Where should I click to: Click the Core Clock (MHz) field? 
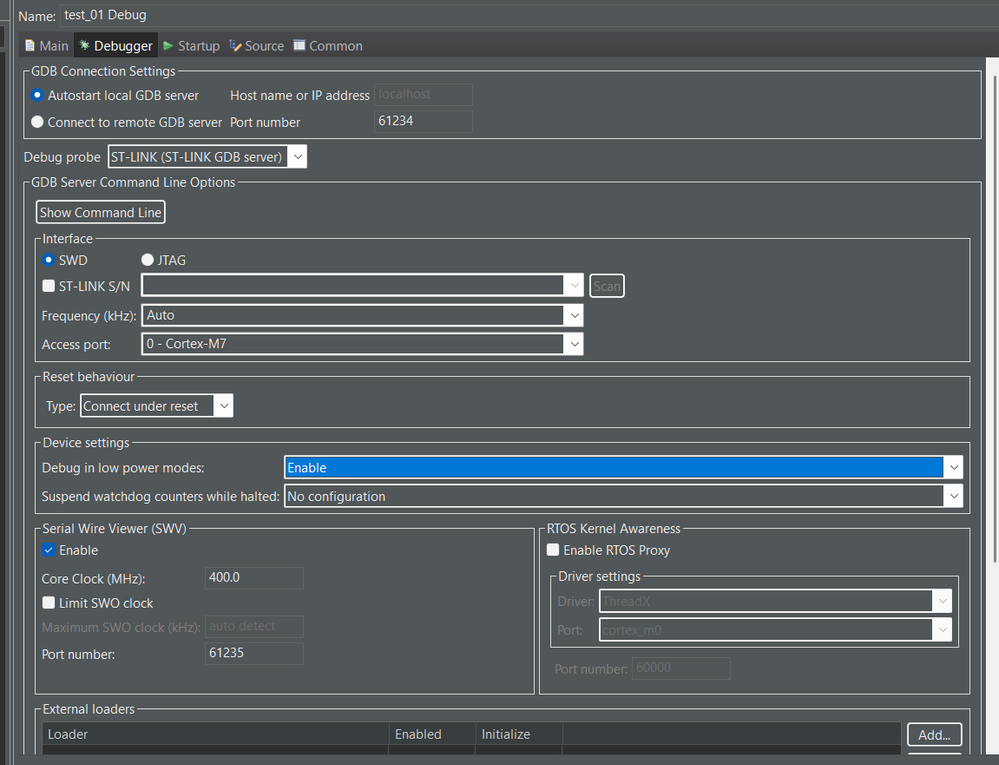[254, 578]
